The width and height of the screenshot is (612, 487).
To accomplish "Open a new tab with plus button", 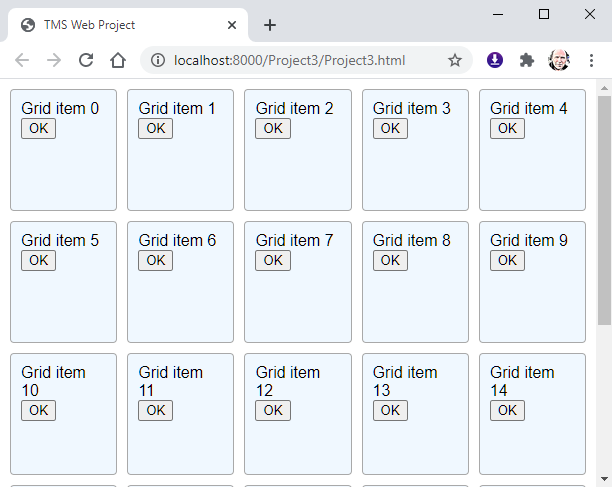I will click(270, 25).
